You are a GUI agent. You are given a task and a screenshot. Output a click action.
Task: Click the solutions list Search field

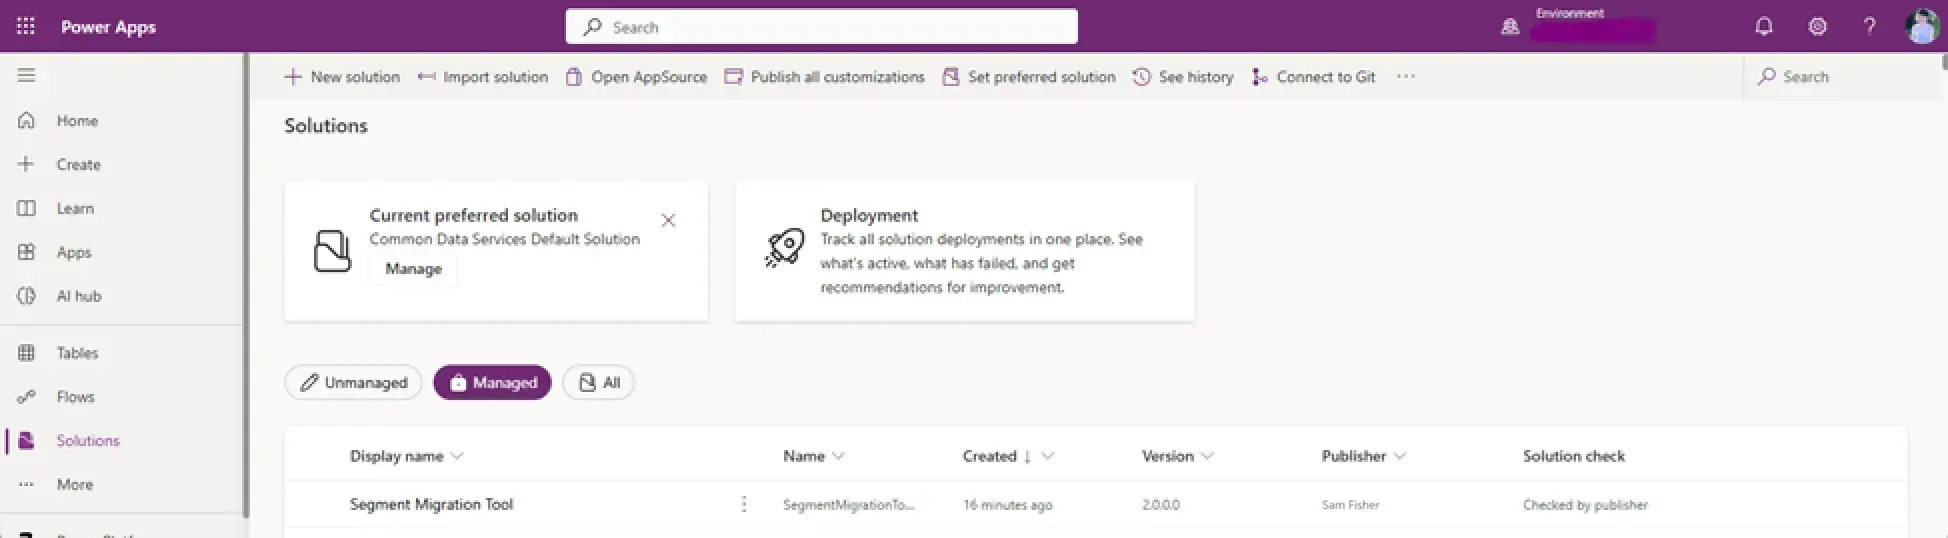1842,77
